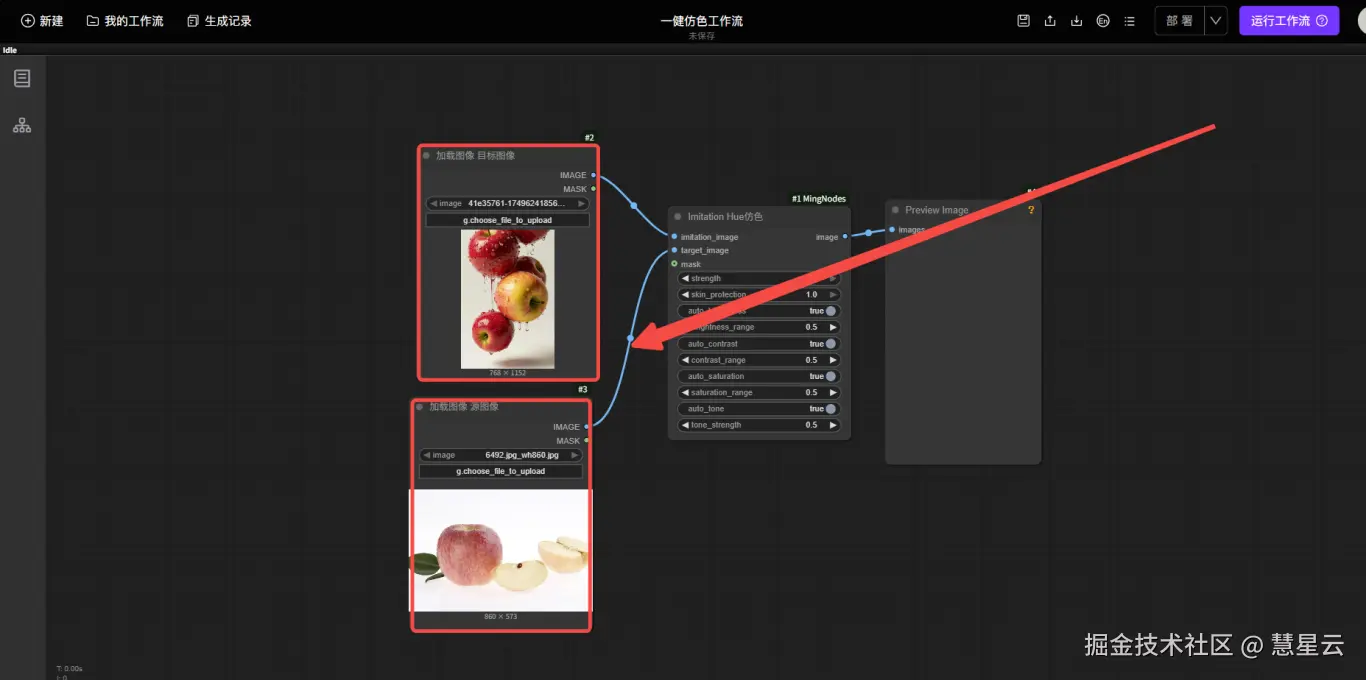Switch language with the En icon

1103,21
